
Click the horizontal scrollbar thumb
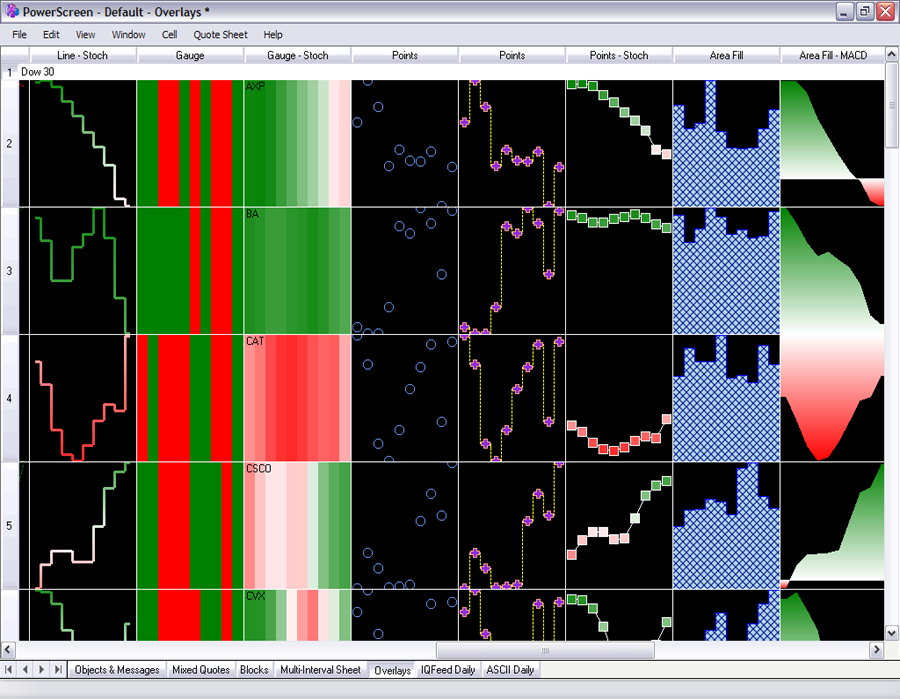click(x=544, y=650)
